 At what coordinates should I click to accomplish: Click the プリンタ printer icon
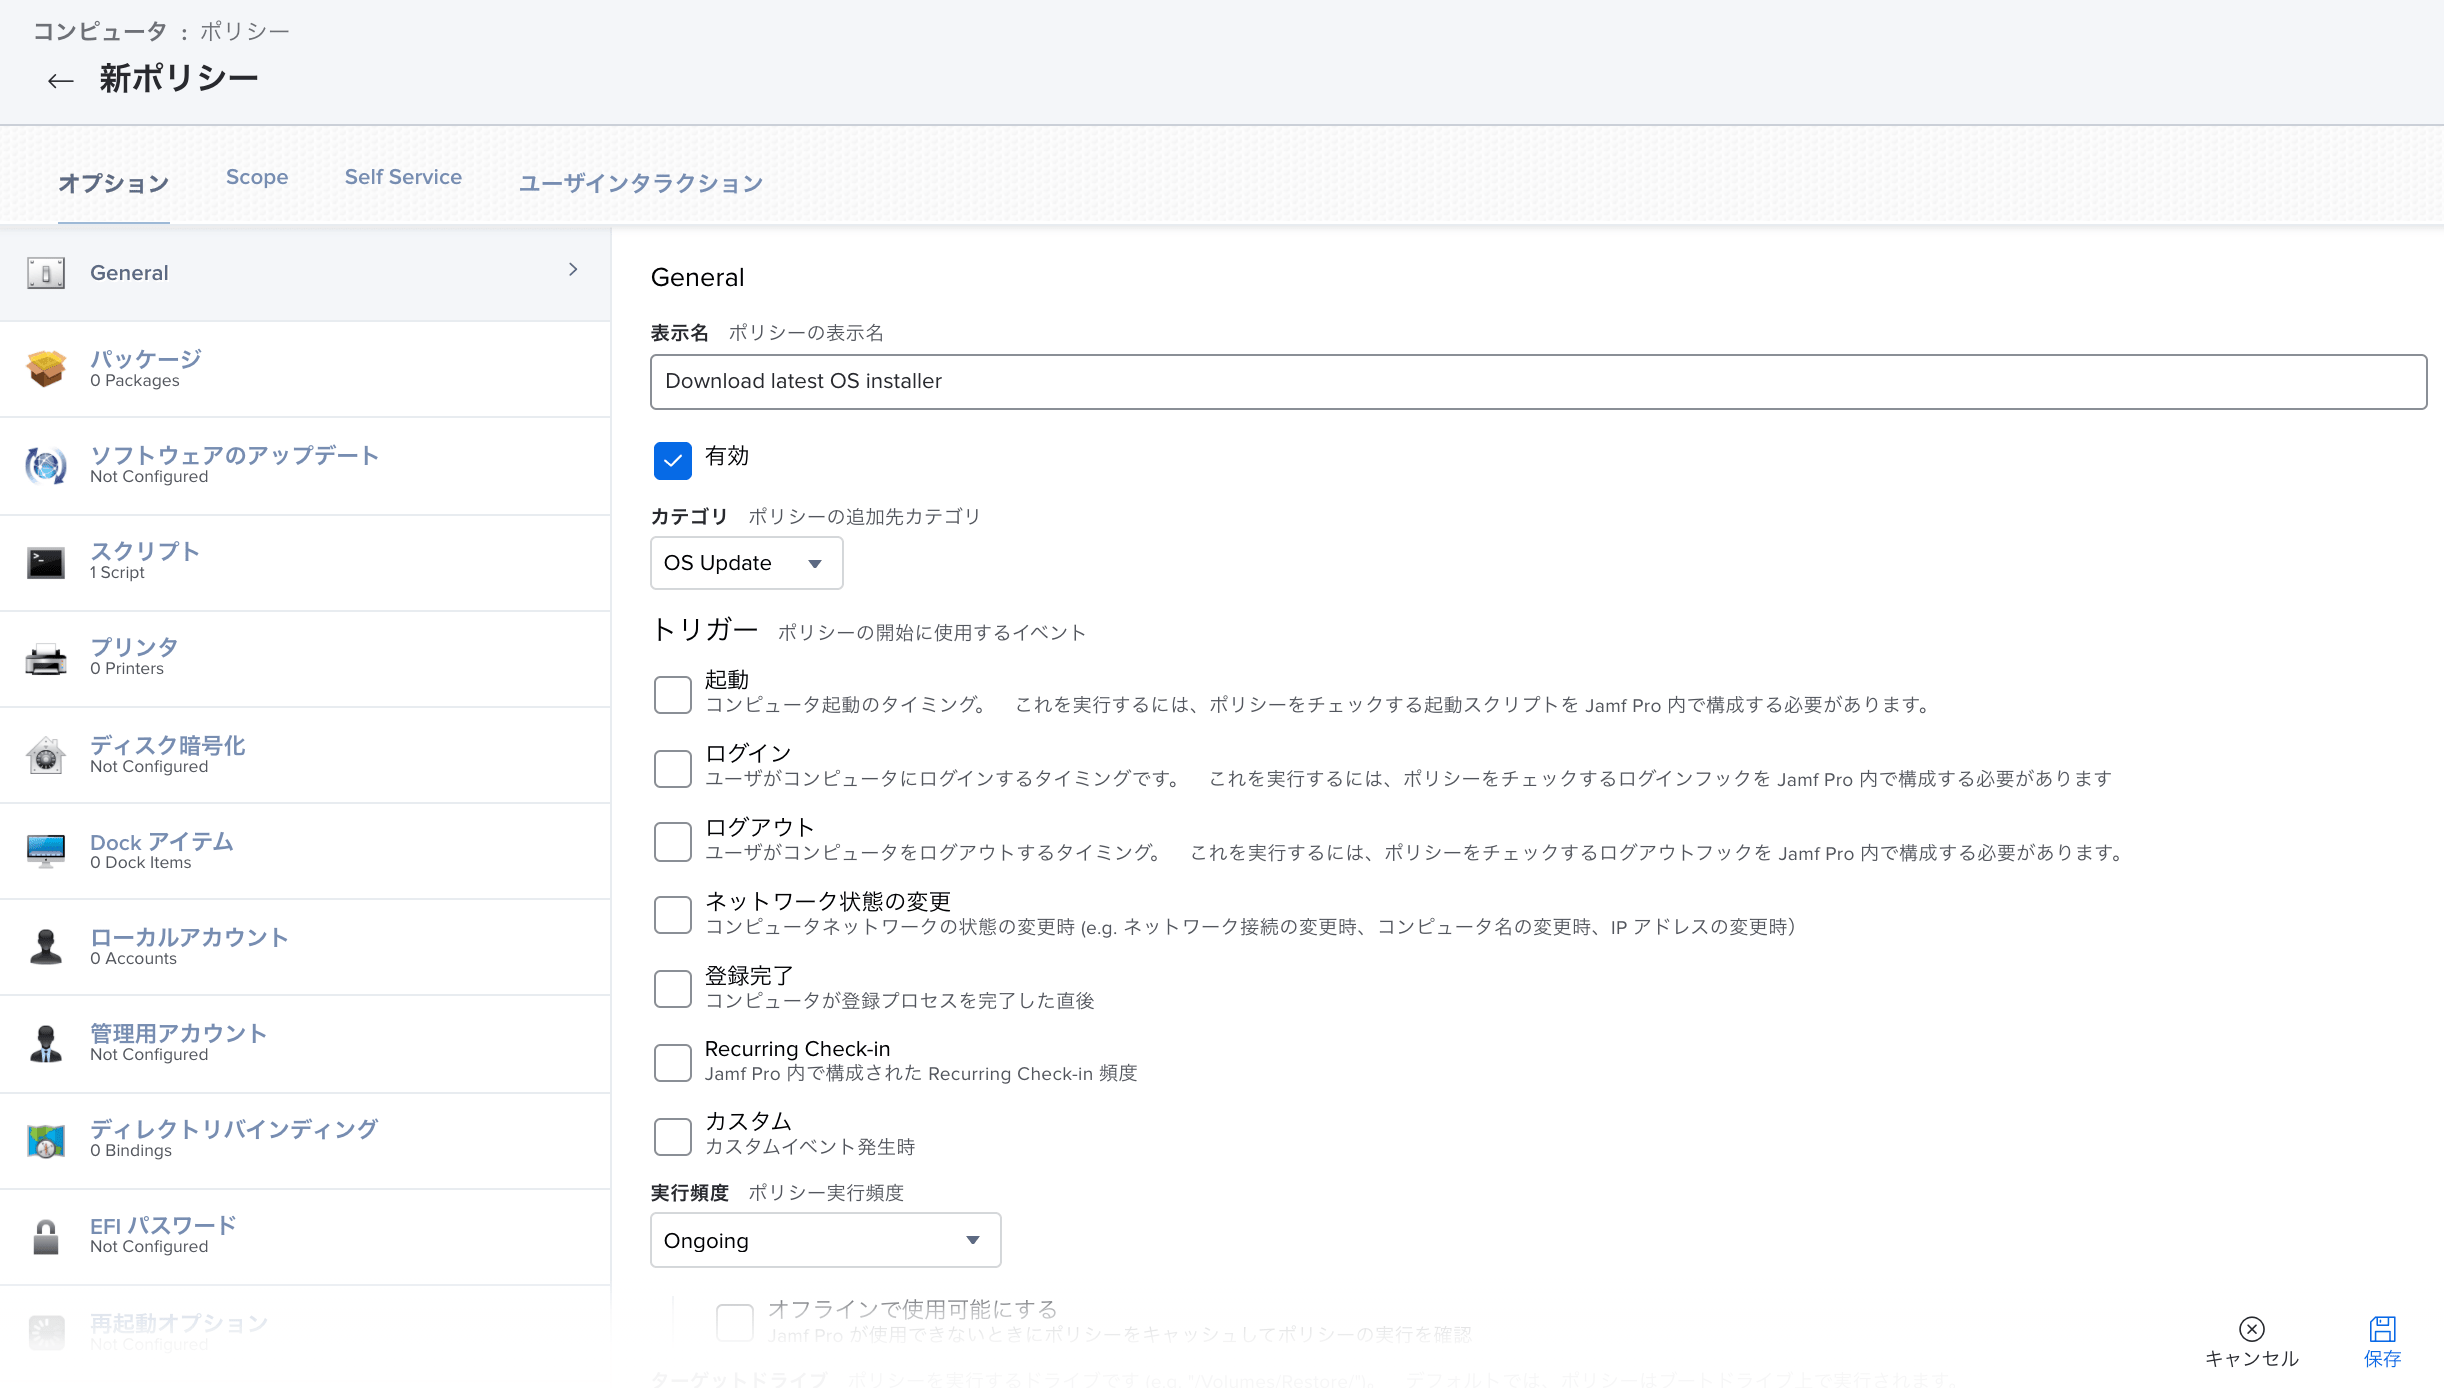pyautogui.click(x=46, y=659)
